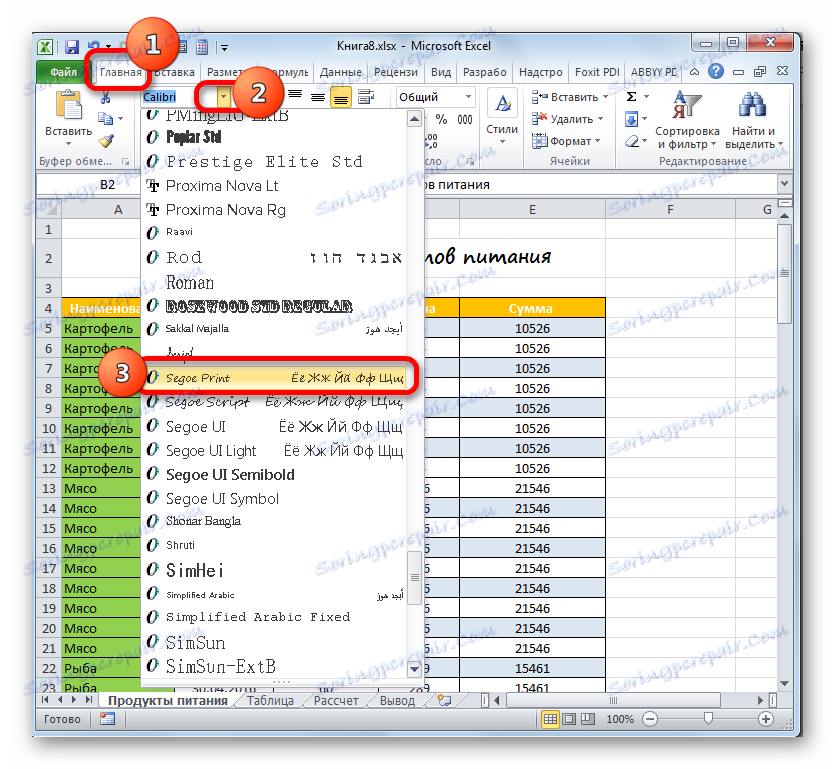This screenshot has width=835, height=769.
Task: Click the Clear eraser icon
Action: click(632, 141)
